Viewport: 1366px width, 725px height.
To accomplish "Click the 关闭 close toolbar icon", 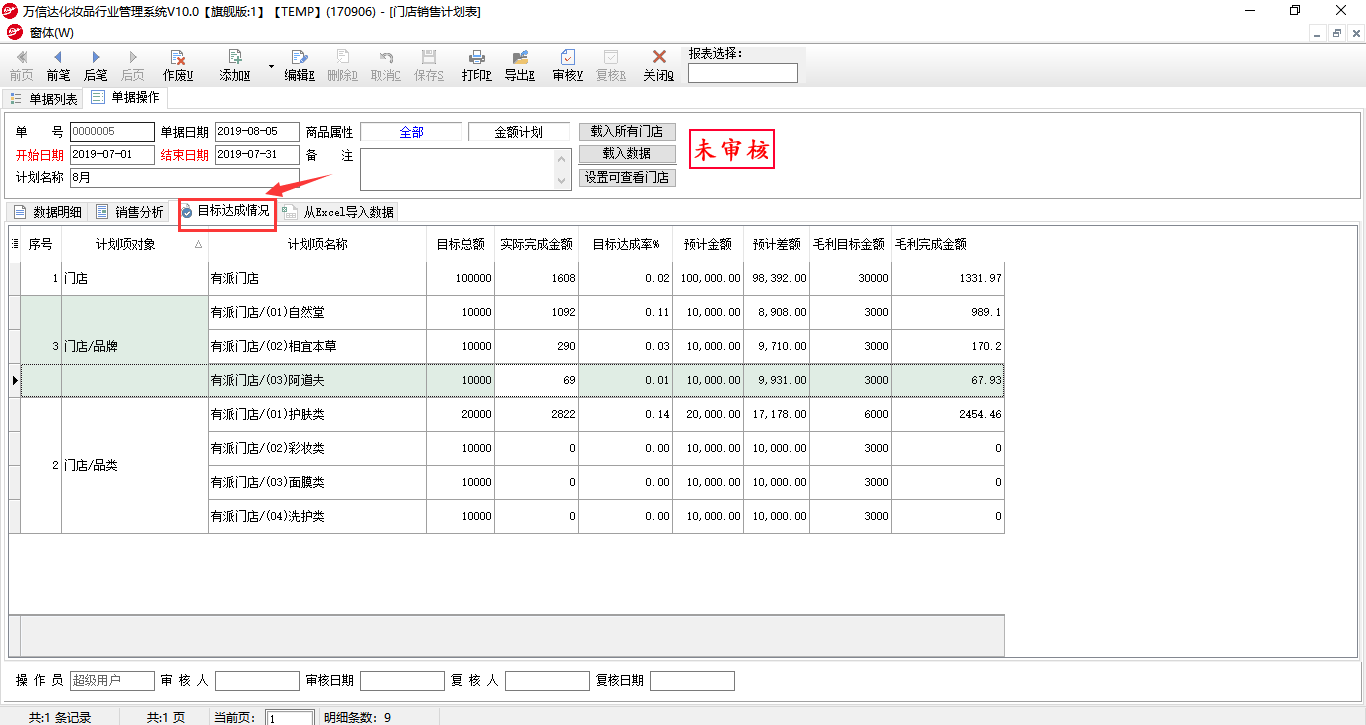I will coord(658,65).
